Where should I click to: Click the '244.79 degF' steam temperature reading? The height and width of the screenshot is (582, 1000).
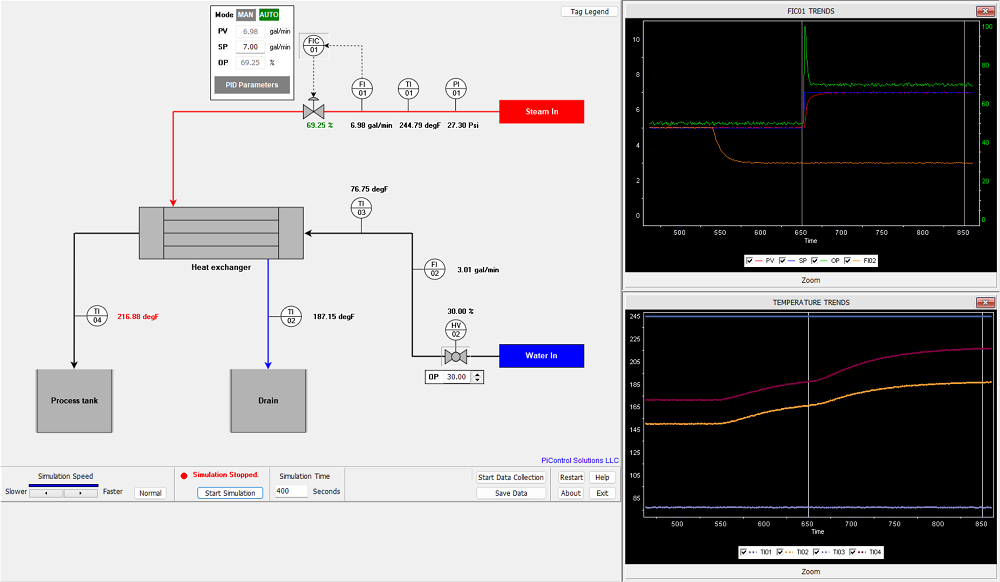(420, 125)
